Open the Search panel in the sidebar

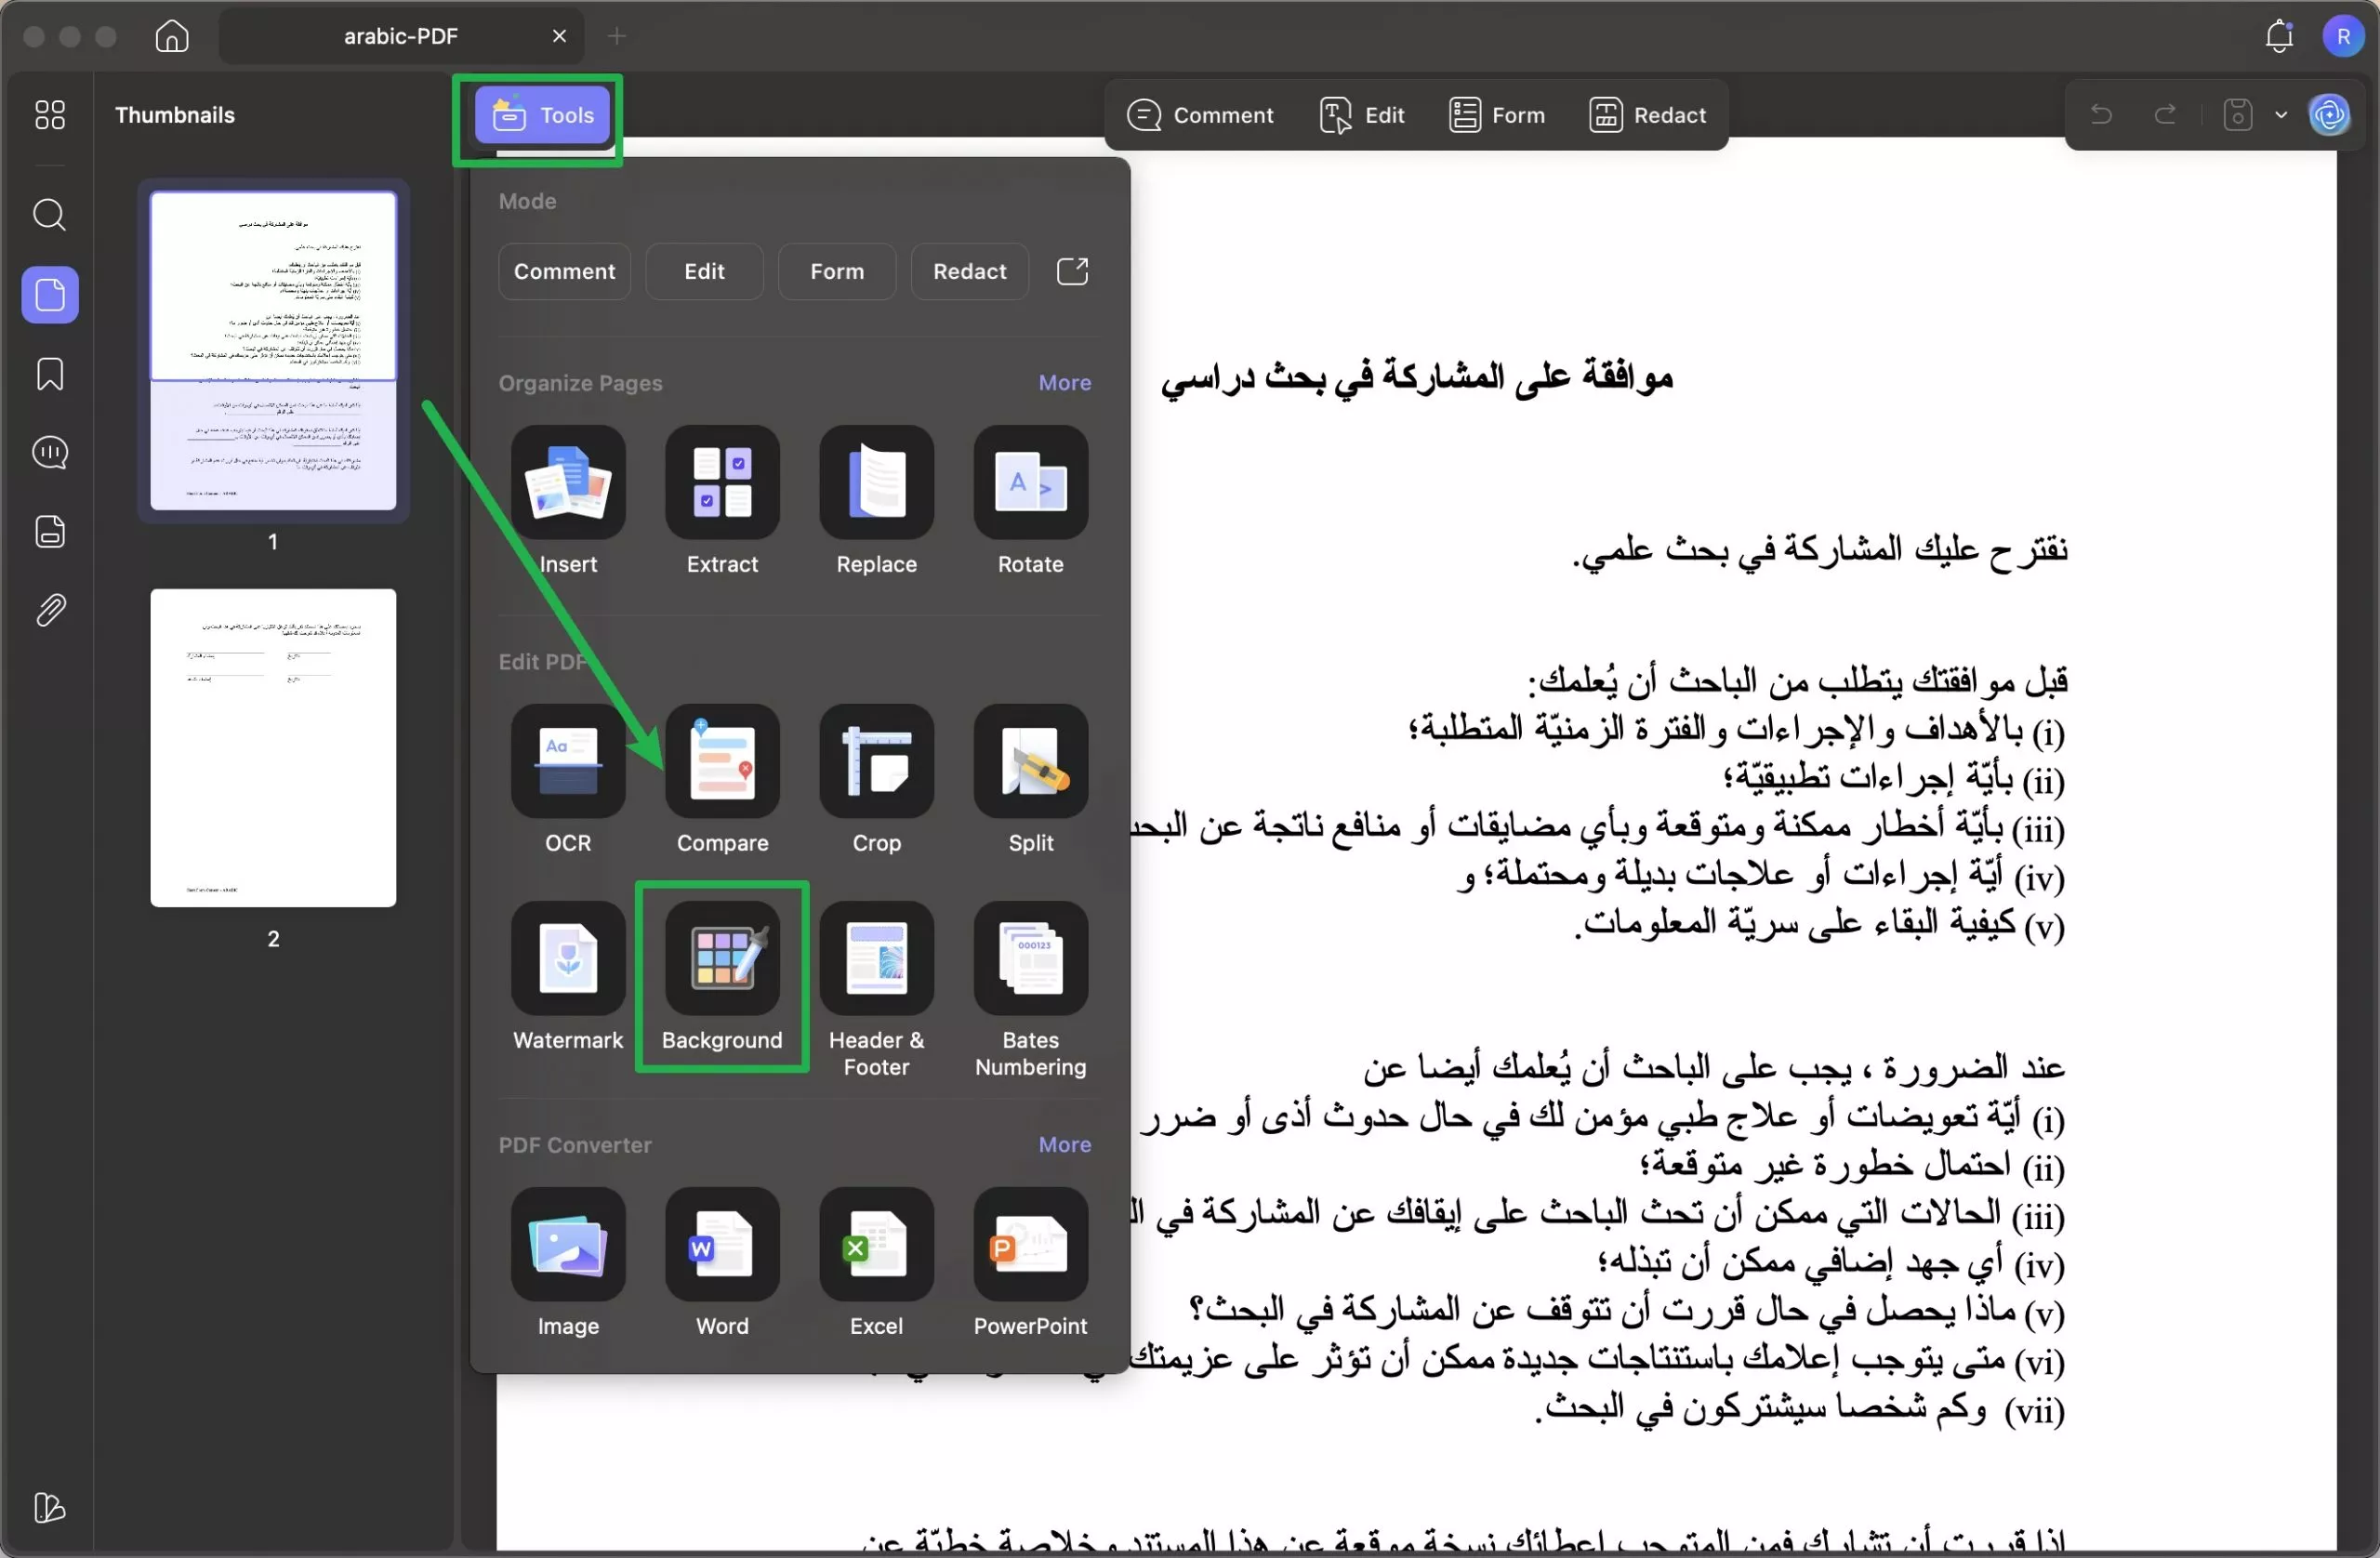point(49,215)
